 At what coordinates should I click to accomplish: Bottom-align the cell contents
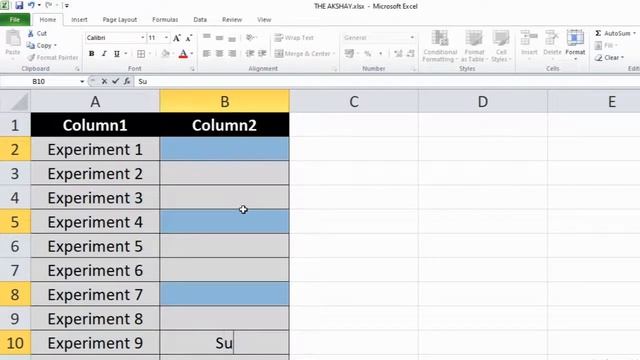(232, 38)
